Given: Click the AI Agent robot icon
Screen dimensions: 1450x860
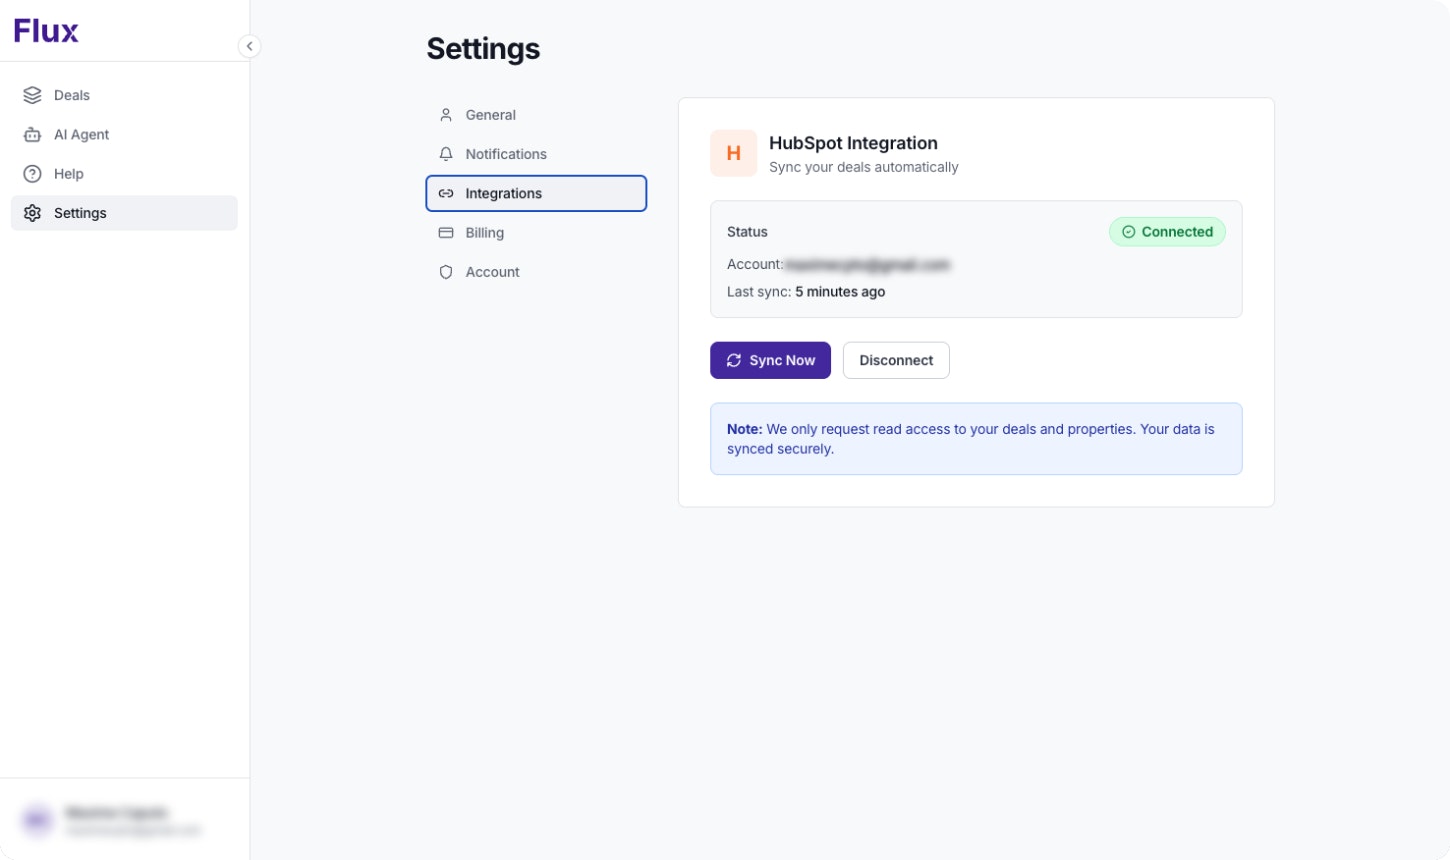Looking at the screenshot, I should 32,135.
